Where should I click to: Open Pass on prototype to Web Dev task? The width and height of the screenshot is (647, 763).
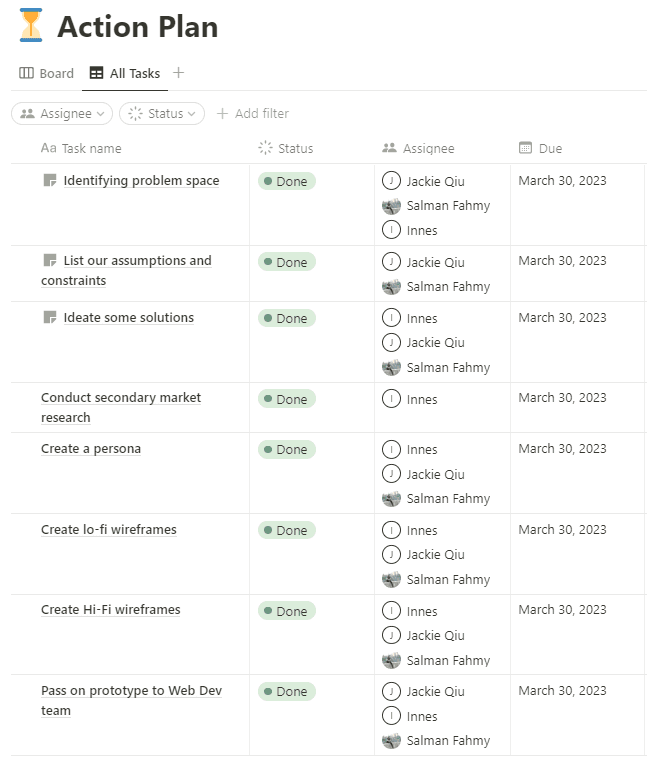click(x=131, y=700)
